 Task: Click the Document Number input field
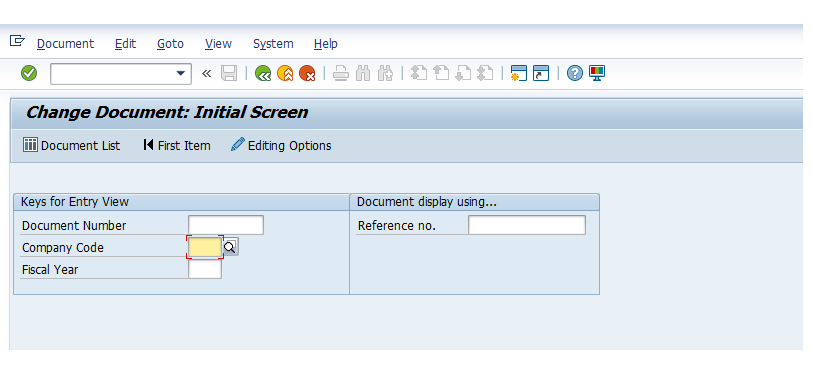tap(226, 225)
